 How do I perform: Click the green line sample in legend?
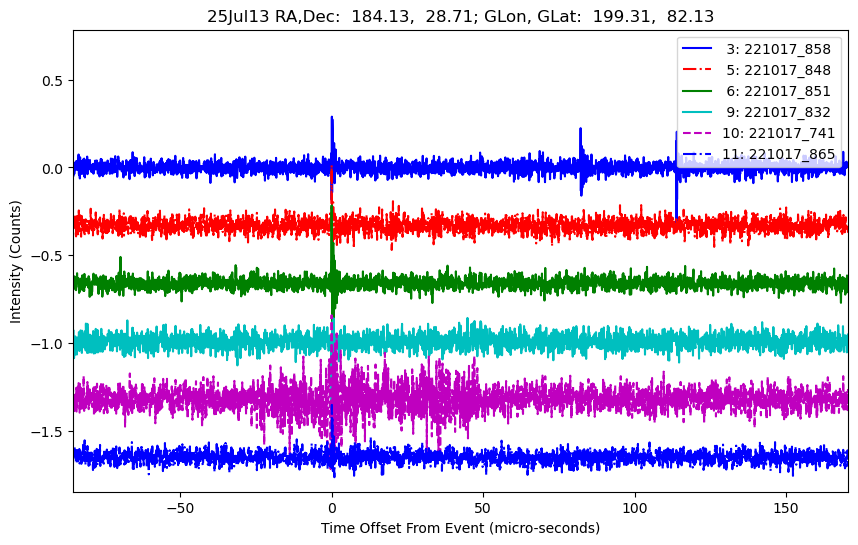[x=698, y=91]
